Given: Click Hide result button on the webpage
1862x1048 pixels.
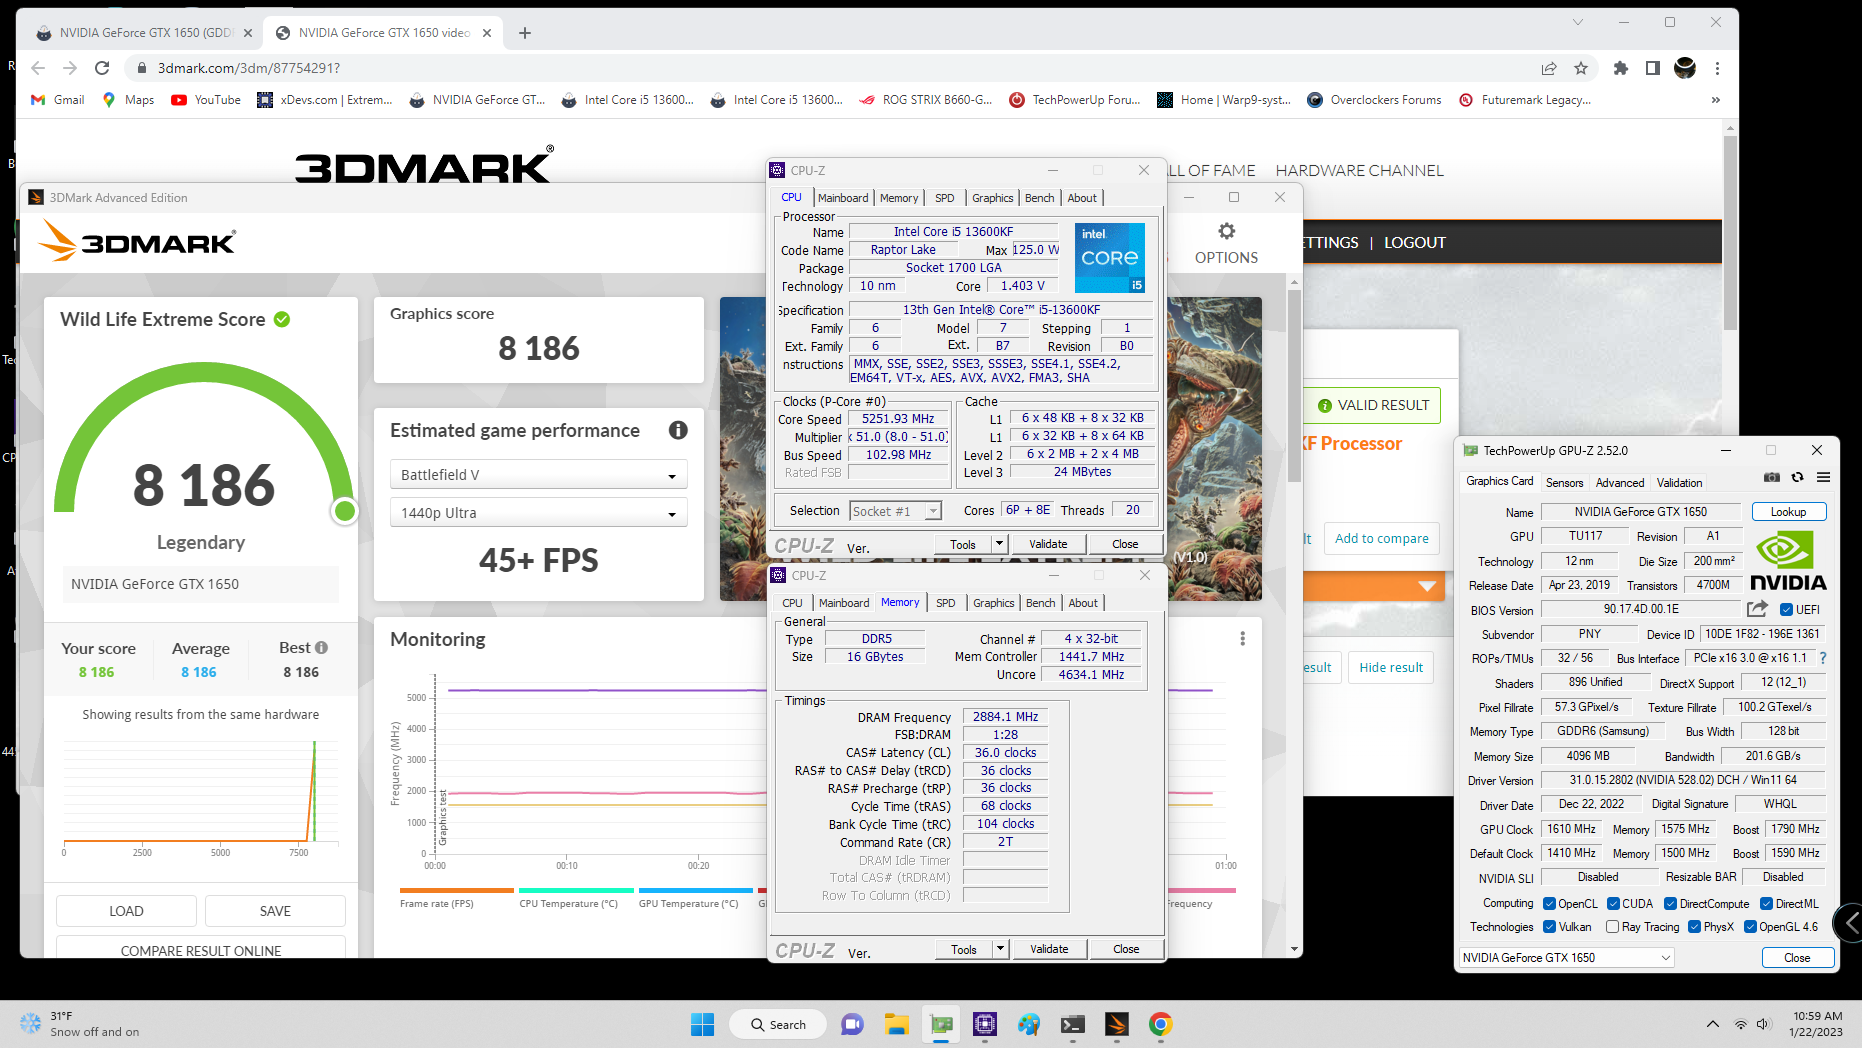Looking at the screenshot, I should tap(1390, 667).
